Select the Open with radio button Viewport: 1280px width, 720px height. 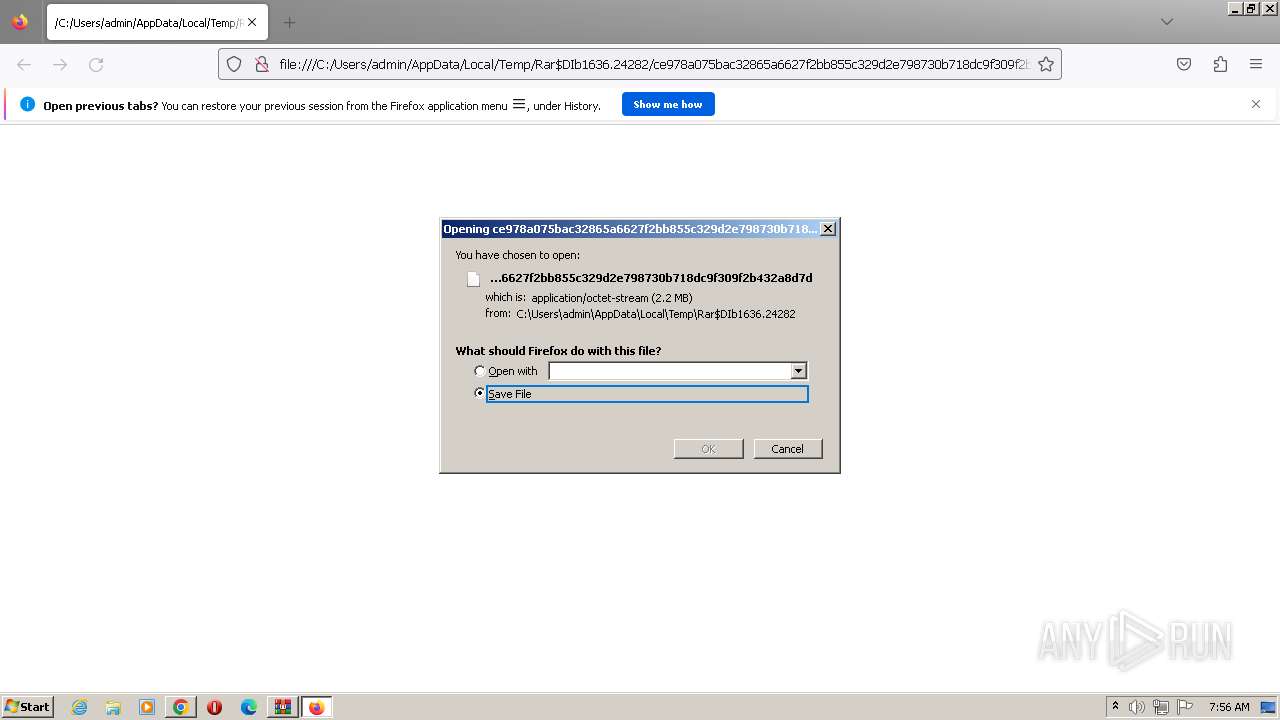[x=480, y=371]
